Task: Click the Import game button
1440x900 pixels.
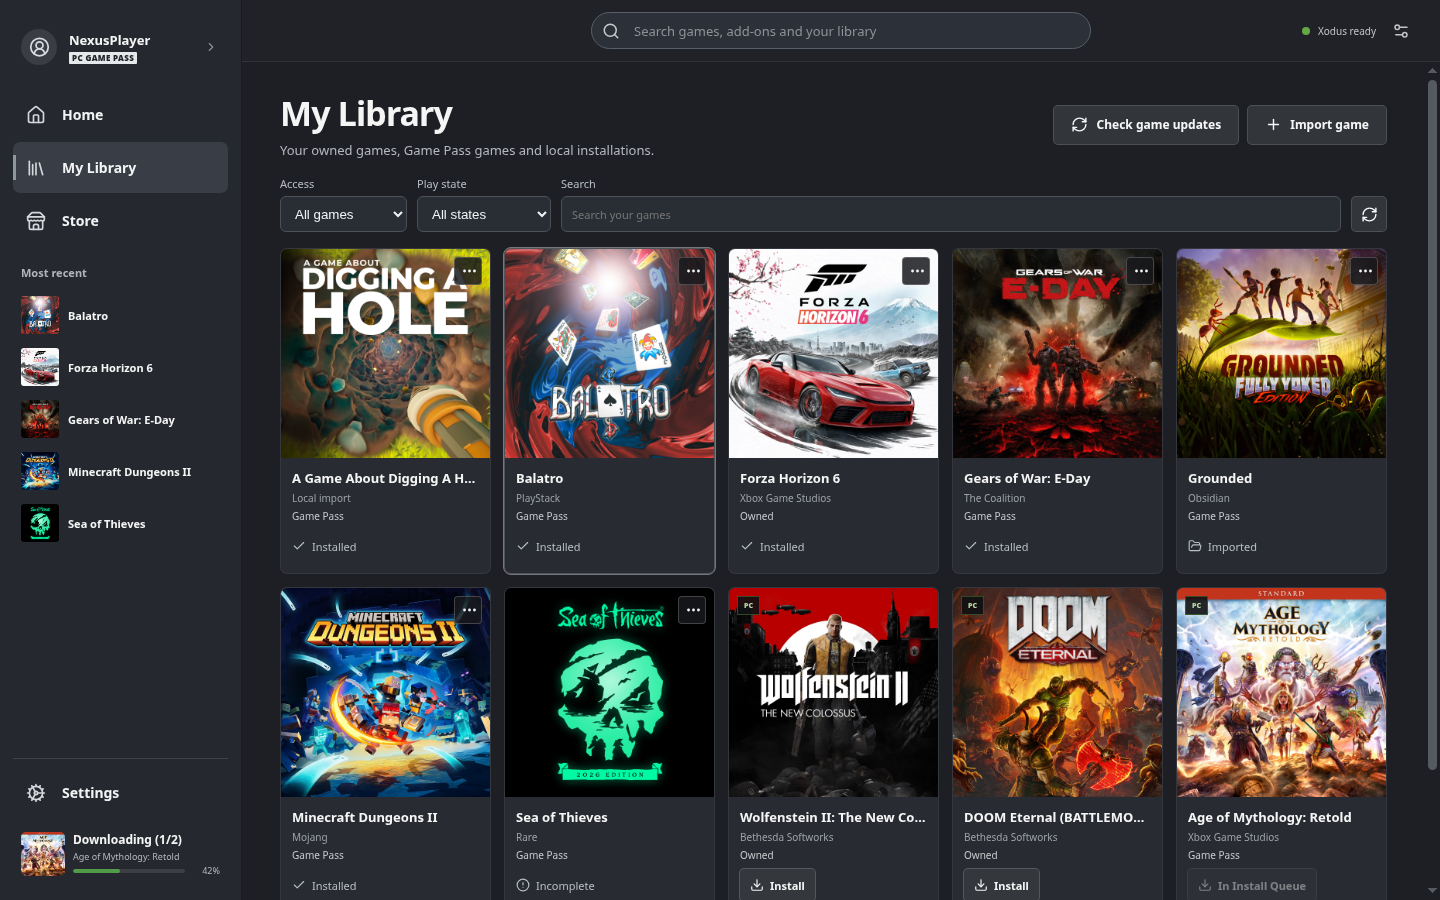Action: click(1317, 125)
